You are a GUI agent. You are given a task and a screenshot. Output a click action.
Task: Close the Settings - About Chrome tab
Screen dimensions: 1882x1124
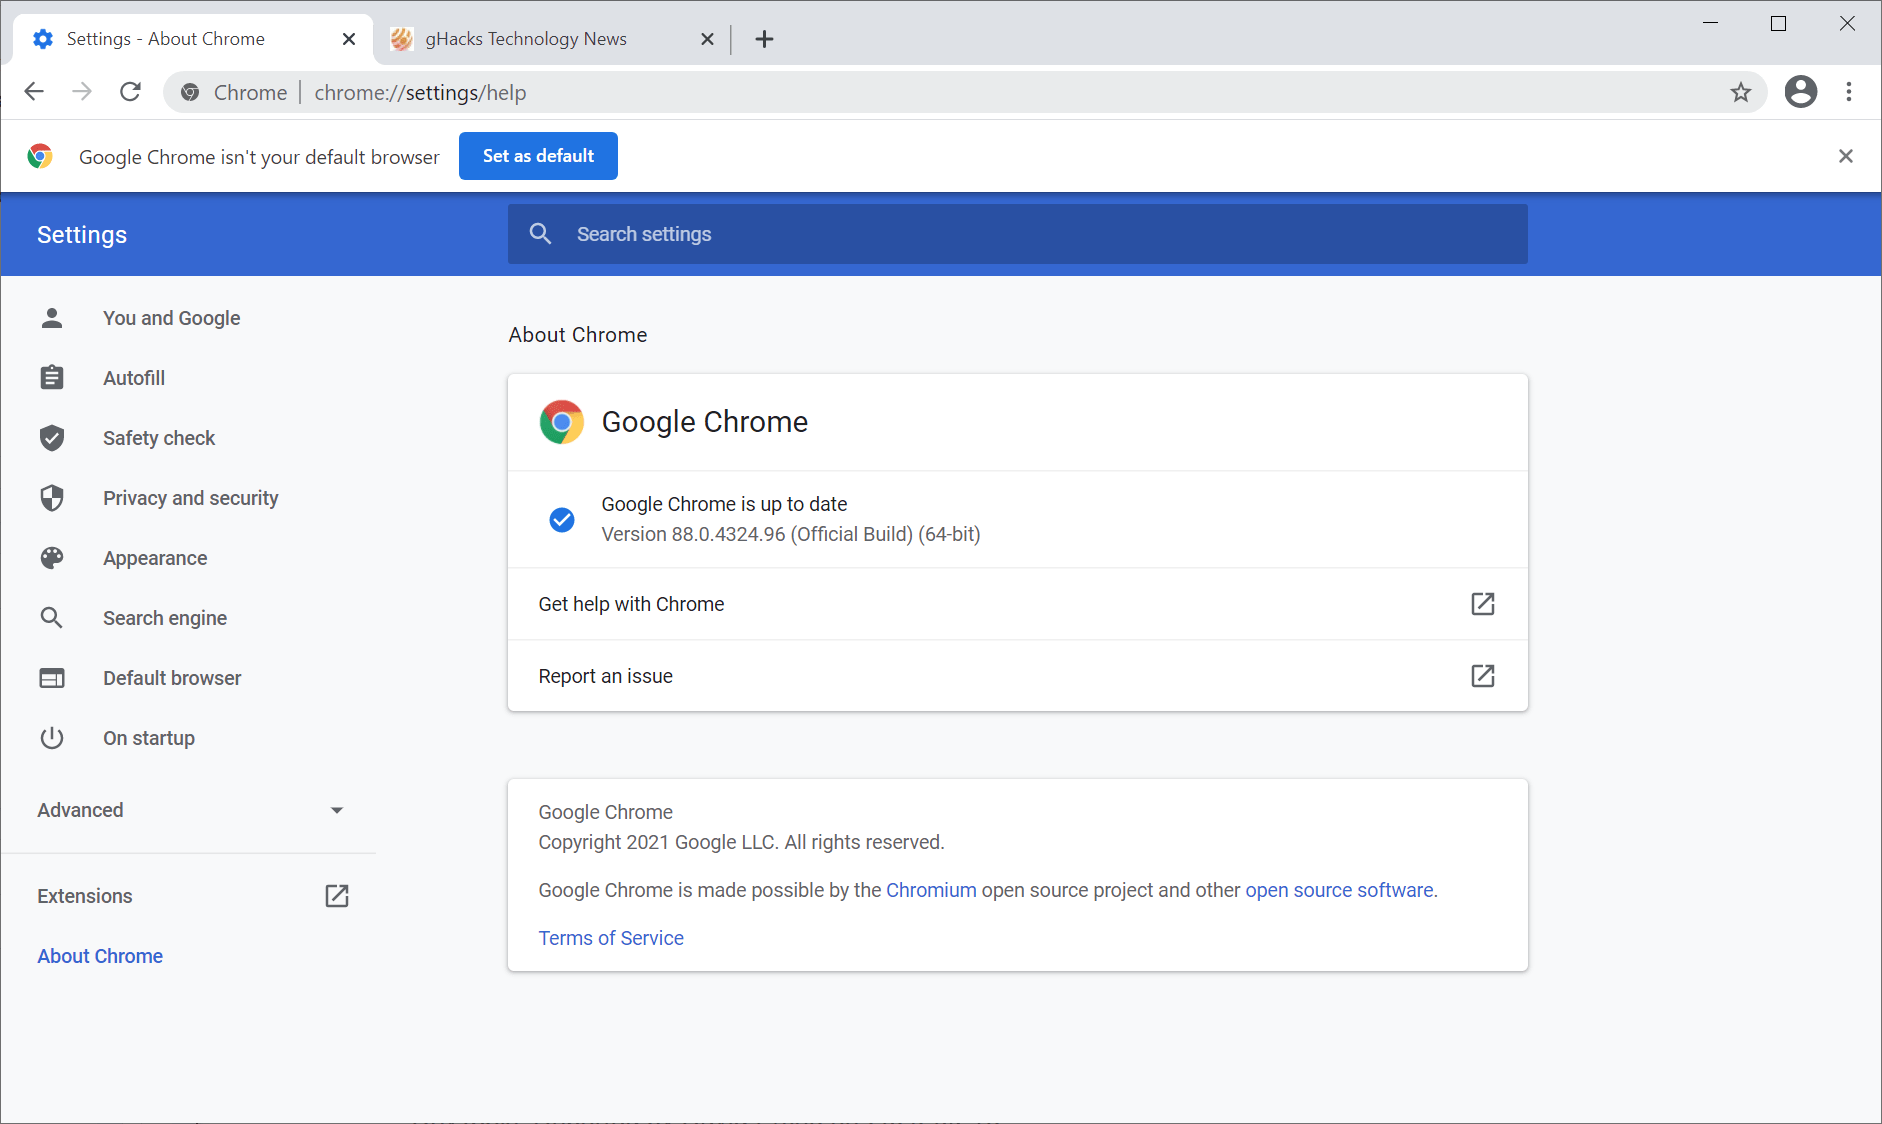coord(349,39)
